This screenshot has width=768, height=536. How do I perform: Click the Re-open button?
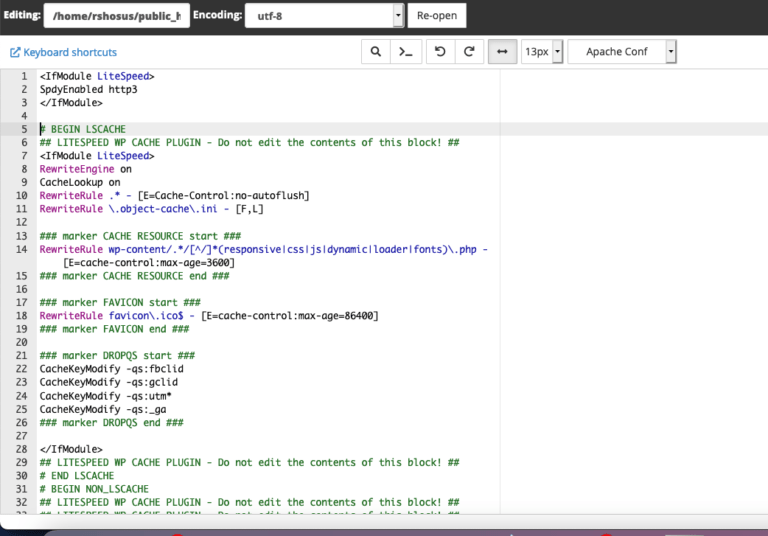point(437,16)
